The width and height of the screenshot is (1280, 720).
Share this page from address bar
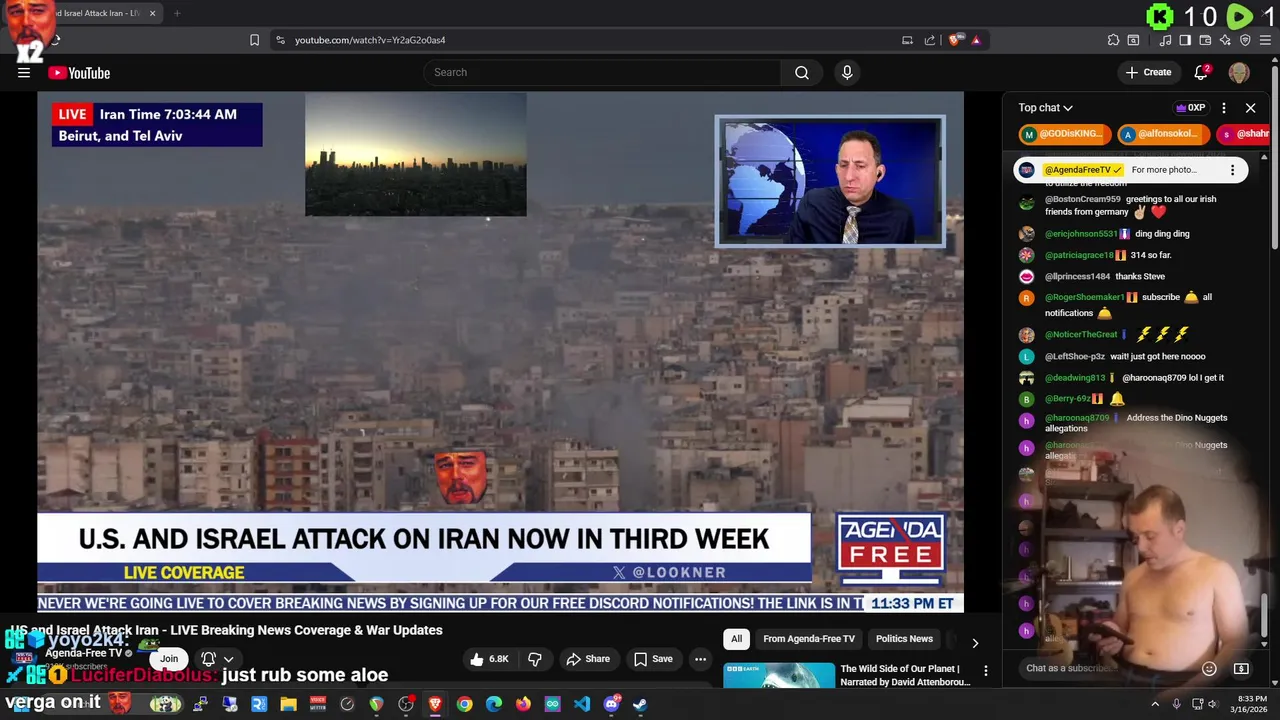click(x=930, y=40)
